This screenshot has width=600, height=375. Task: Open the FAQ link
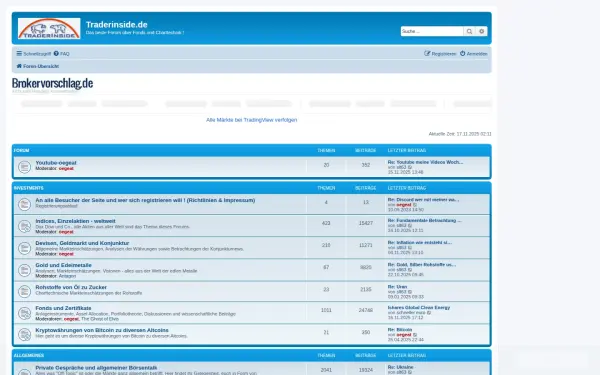[62, 54]
